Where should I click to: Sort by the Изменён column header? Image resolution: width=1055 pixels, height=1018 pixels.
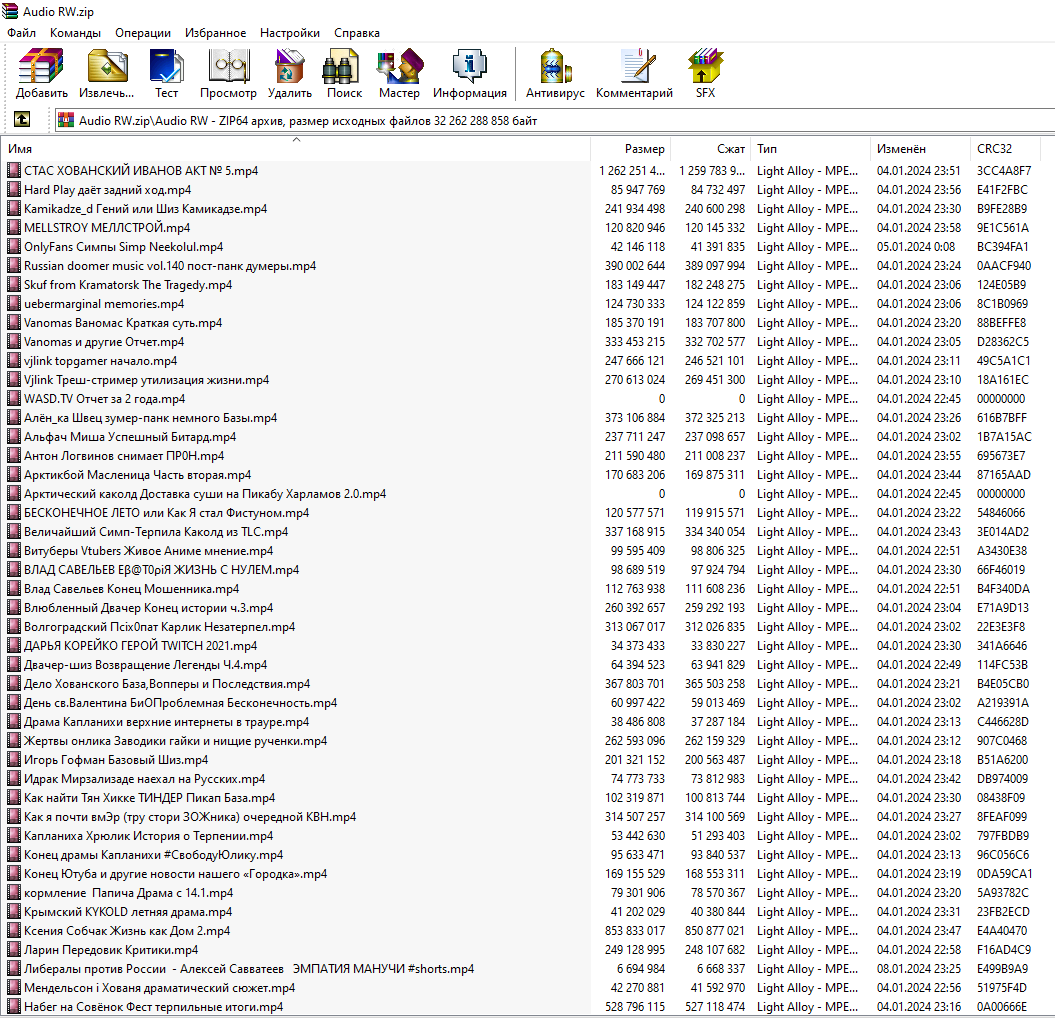click(x=920, y=149)
